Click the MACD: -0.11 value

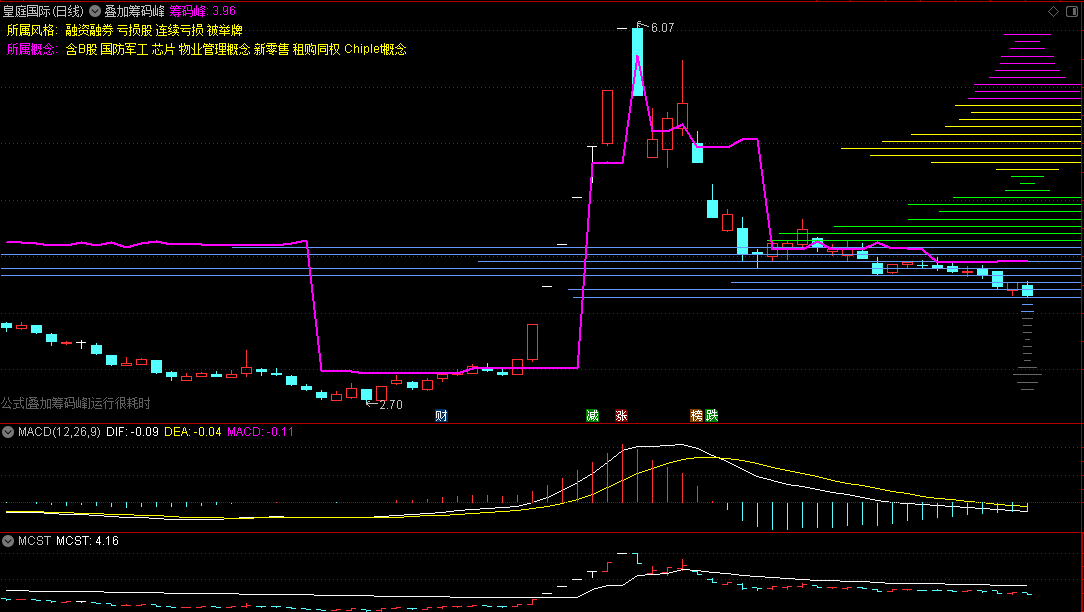[261, 432]
